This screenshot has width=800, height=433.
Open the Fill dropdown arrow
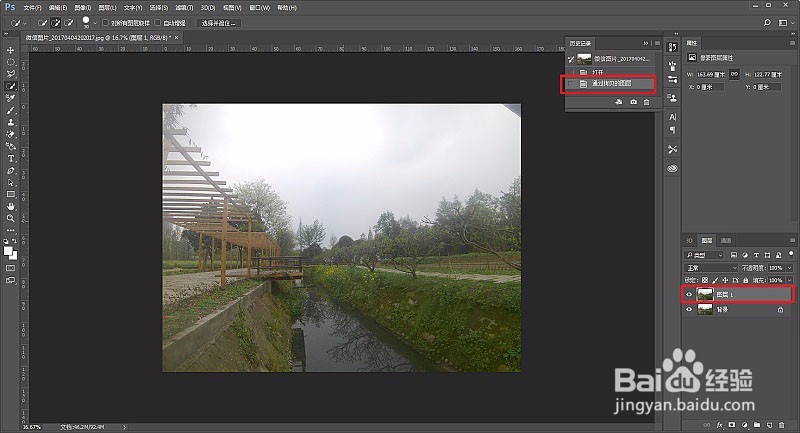click(x=790, y=281)
